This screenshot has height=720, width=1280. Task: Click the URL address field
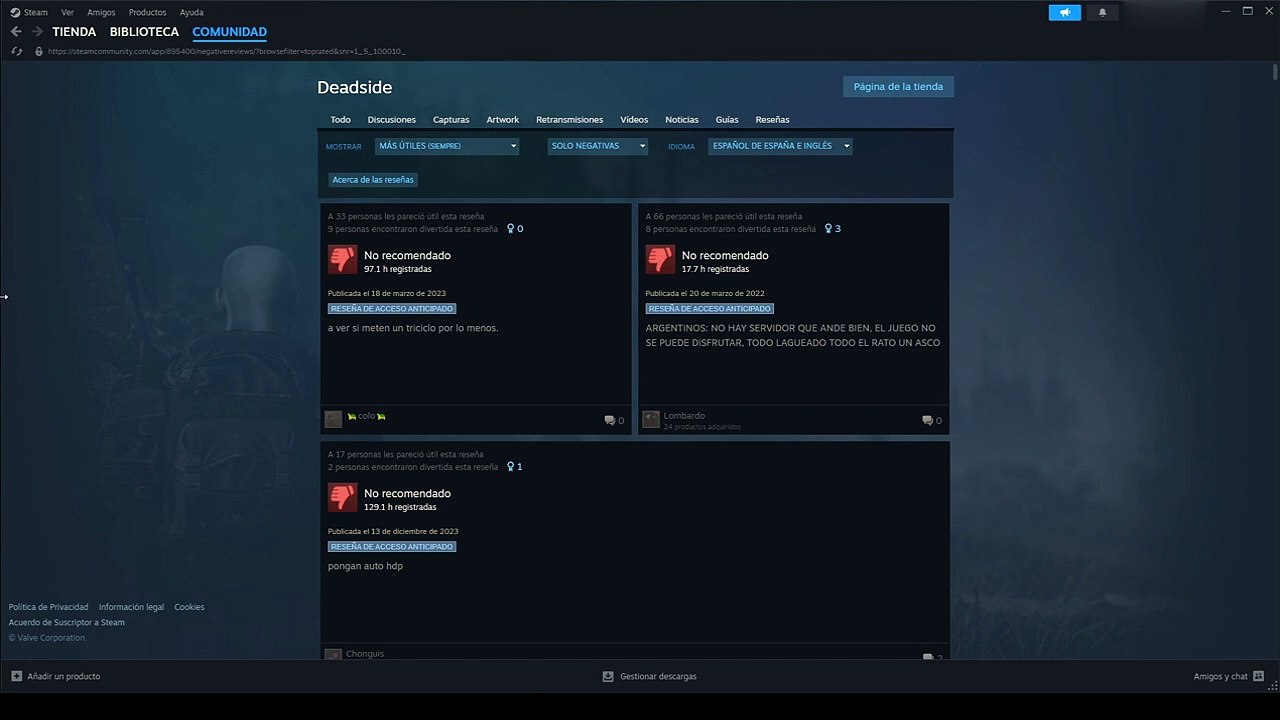[x=226, y=51]
